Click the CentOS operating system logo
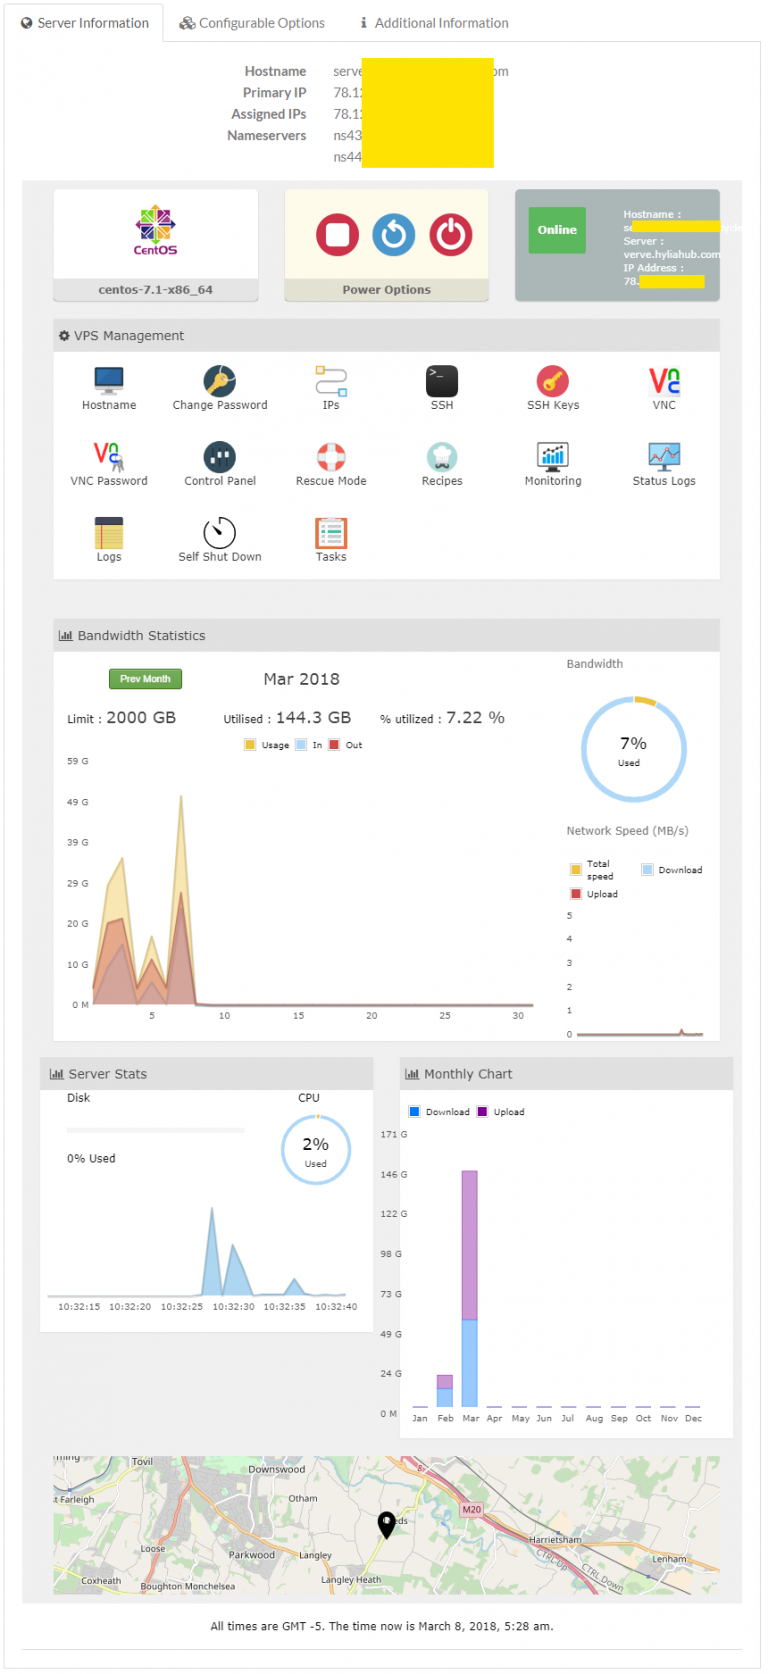768x1674 pixels. 156,230
